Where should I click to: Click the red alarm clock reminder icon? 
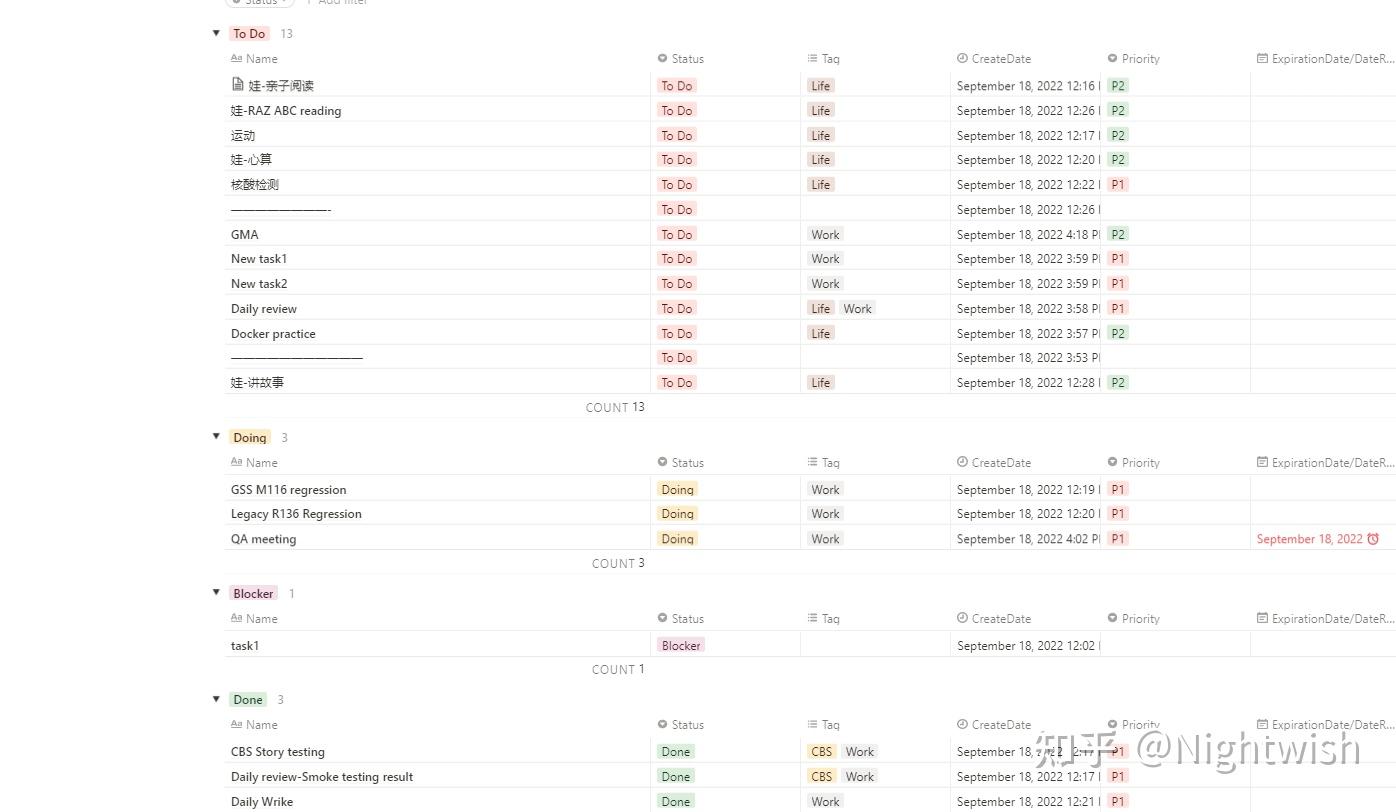click(1373, 539)
